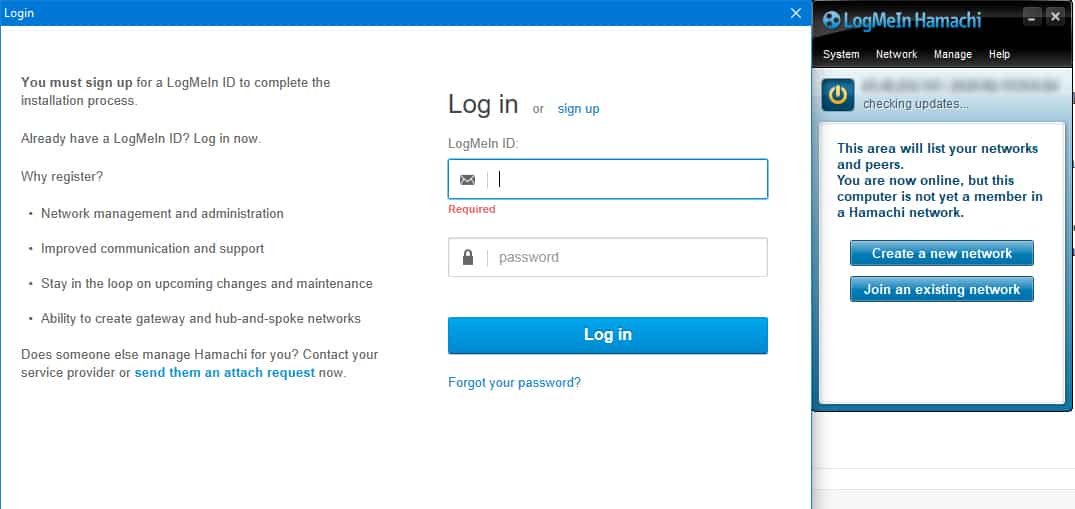This screenshot has height=509, width=1075.
Task: Click "send them an attach request" link
Action: click(x=224, y=372)
